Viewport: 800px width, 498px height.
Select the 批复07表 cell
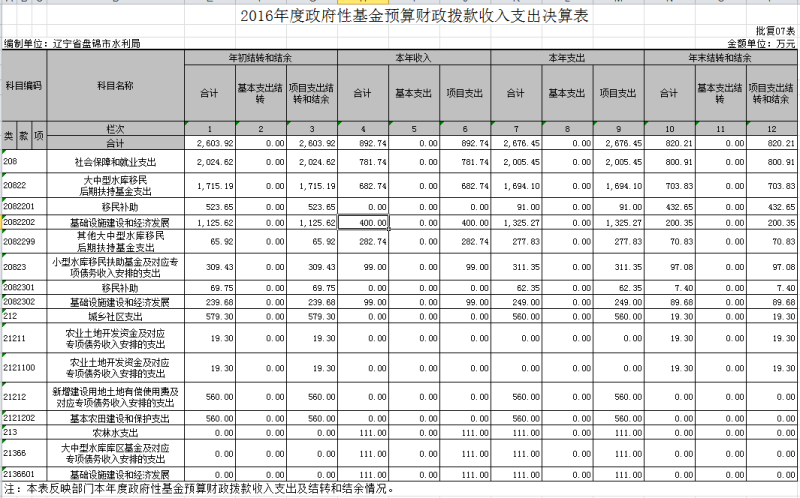(x=776, y=31)
